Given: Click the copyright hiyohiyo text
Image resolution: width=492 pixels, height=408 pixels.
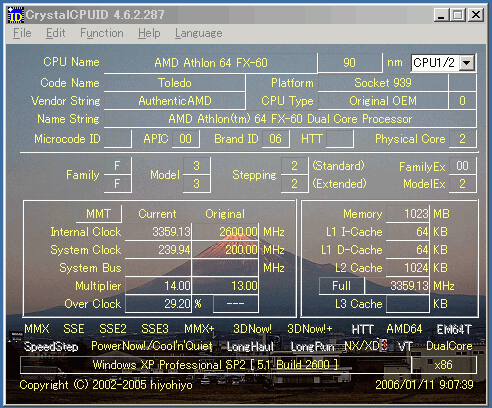Looking at the screenshot, I should 106,385.
